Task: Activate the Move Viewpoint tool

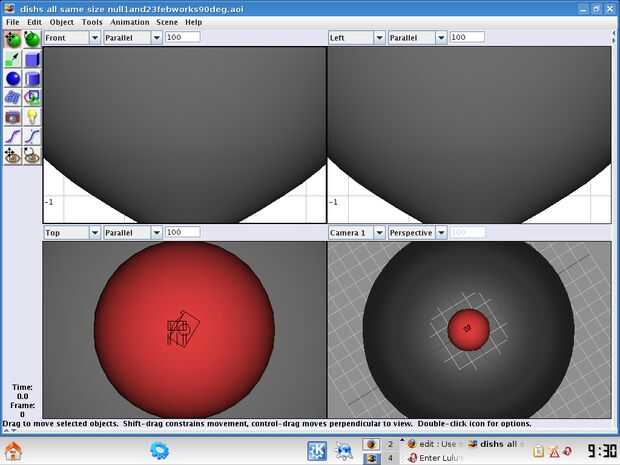Action: click(x=13, y=155)
